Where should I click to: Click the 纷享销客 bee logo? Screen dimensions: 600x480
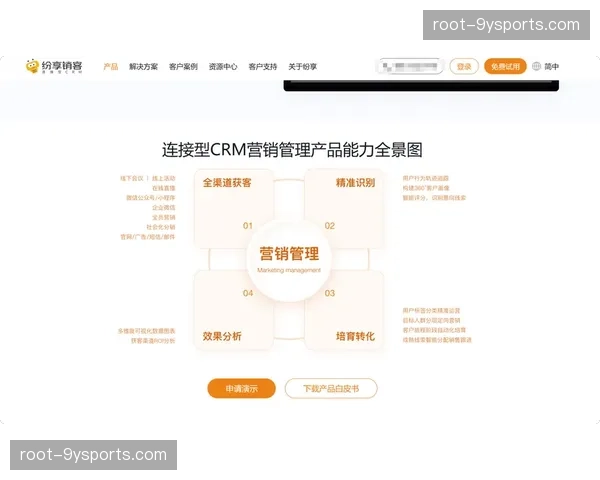coord(54,66)
